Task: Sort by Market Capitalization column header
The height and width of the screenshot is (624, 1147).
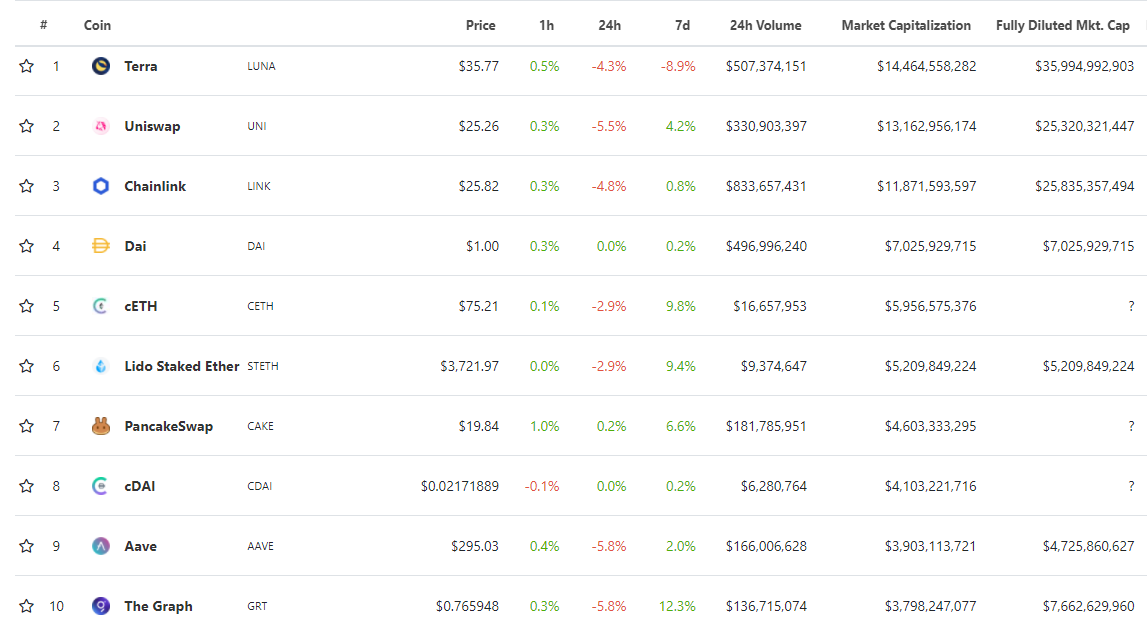Action: pos(906,25)
